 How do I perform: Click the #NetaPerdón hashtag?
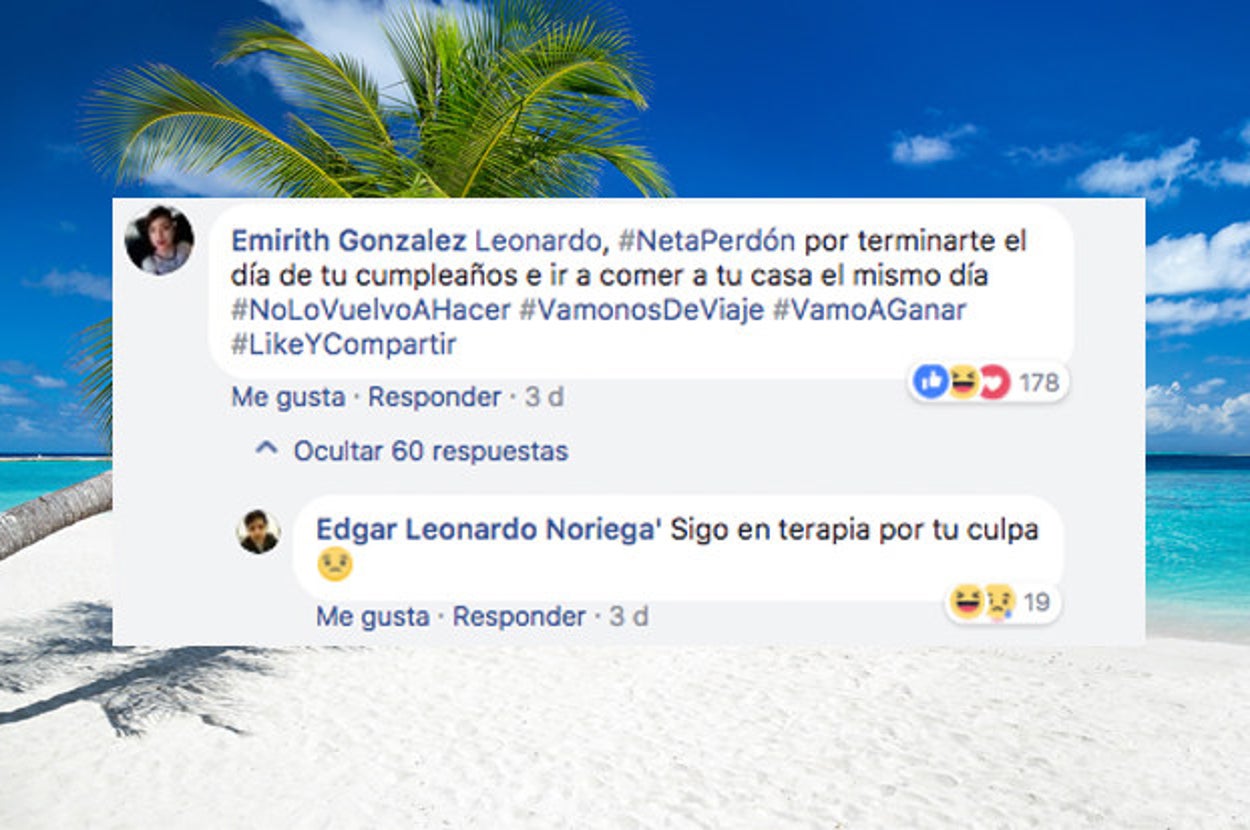pyautogui.click(x=706, y=241)
